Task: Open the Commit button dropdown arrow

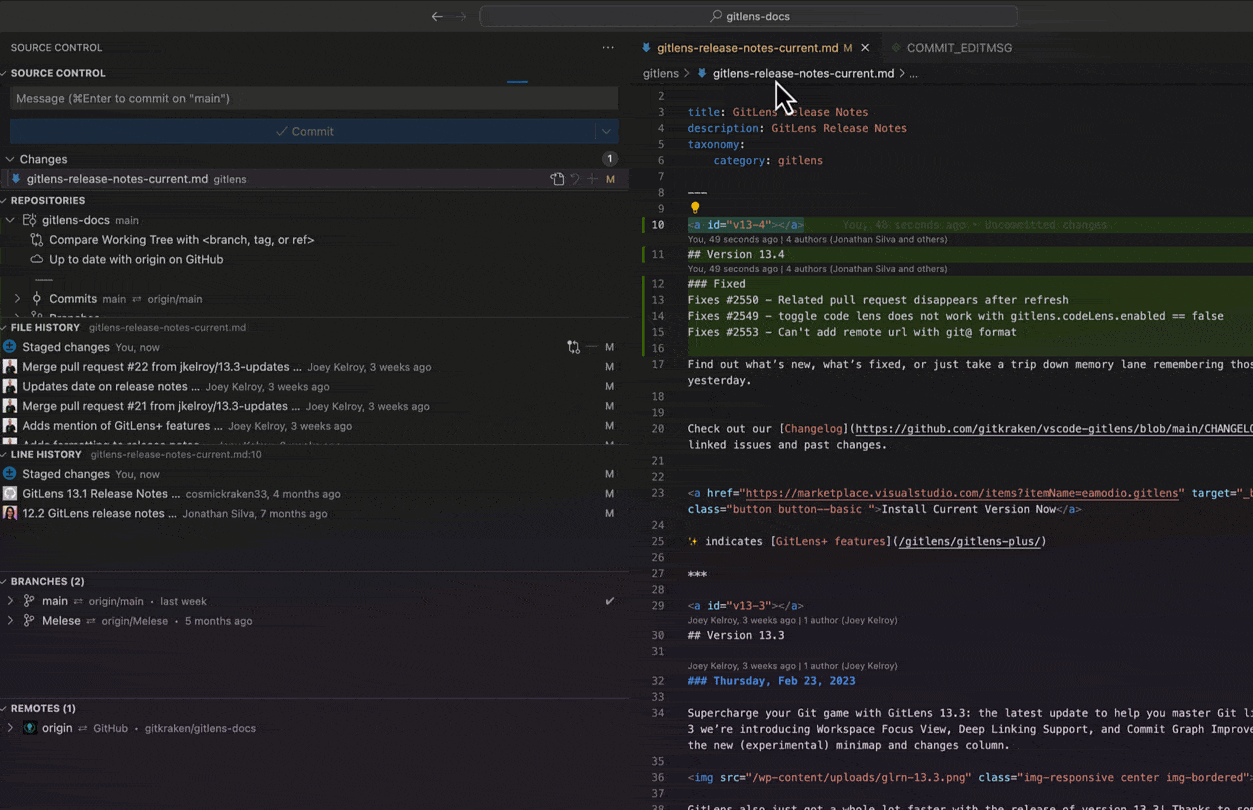Action: point(606,131)
